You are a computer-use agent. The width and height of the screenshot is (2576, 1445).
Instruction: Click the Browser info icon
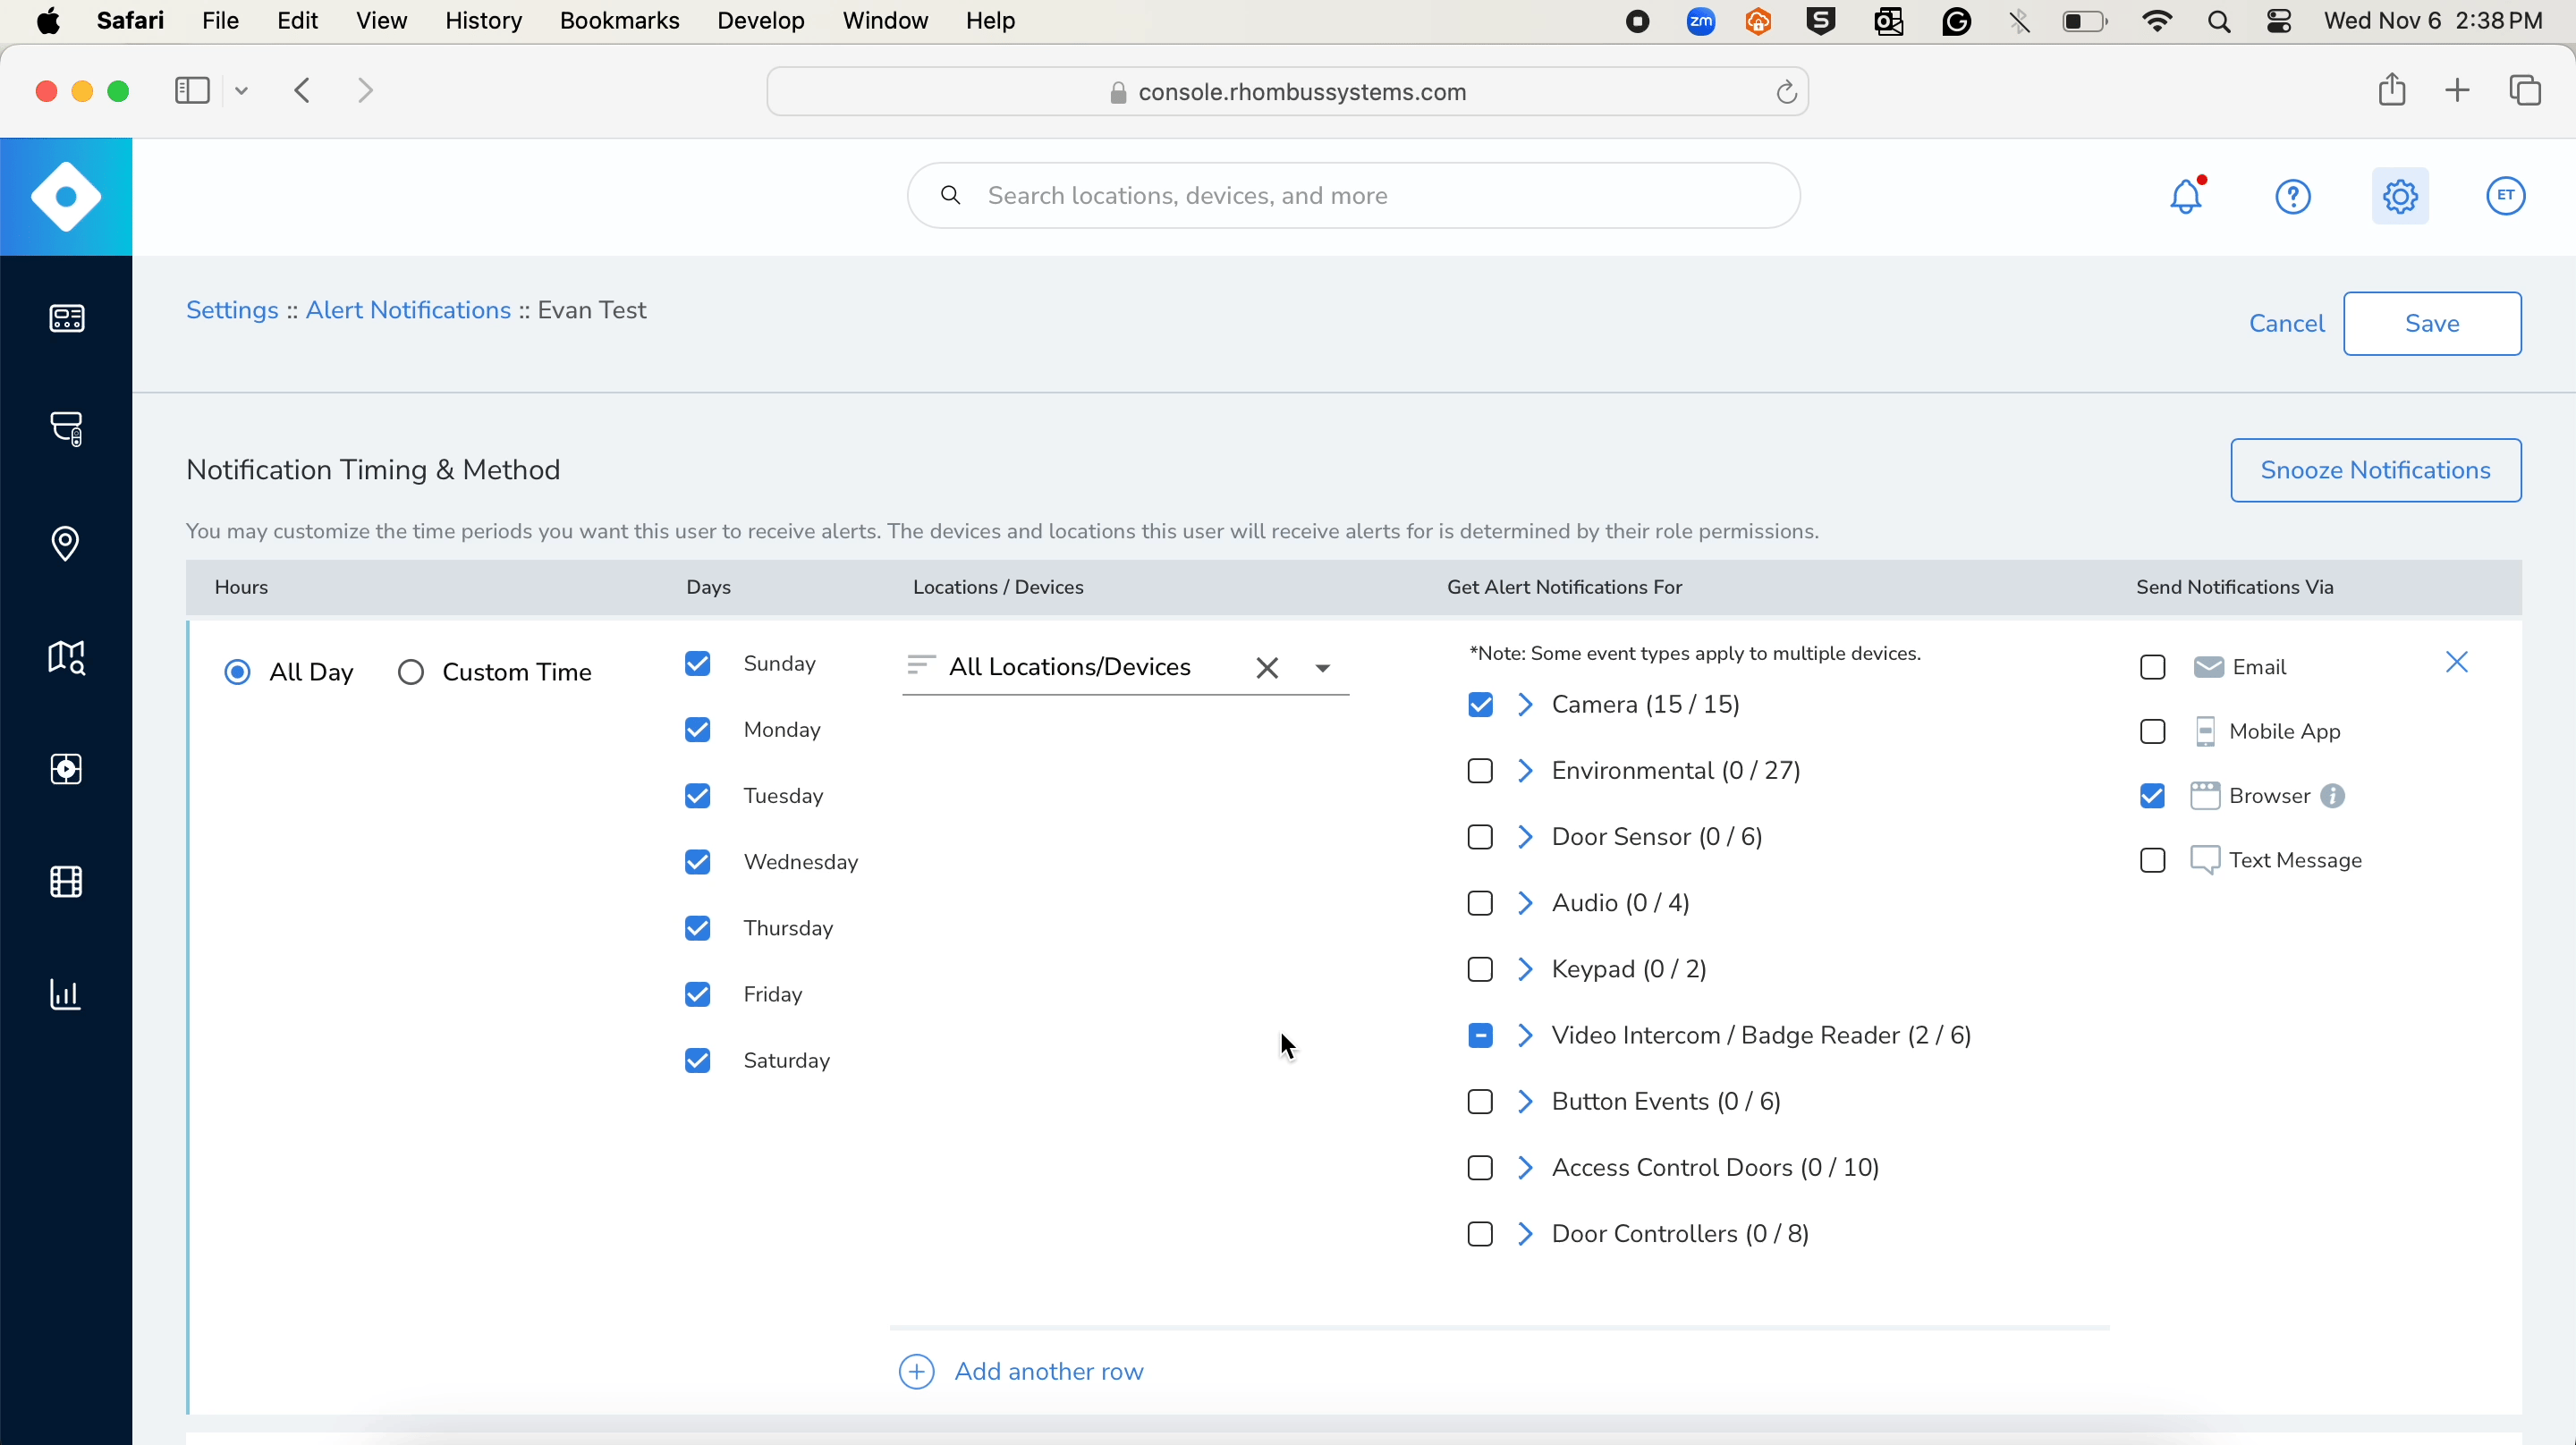point(2333,796)
